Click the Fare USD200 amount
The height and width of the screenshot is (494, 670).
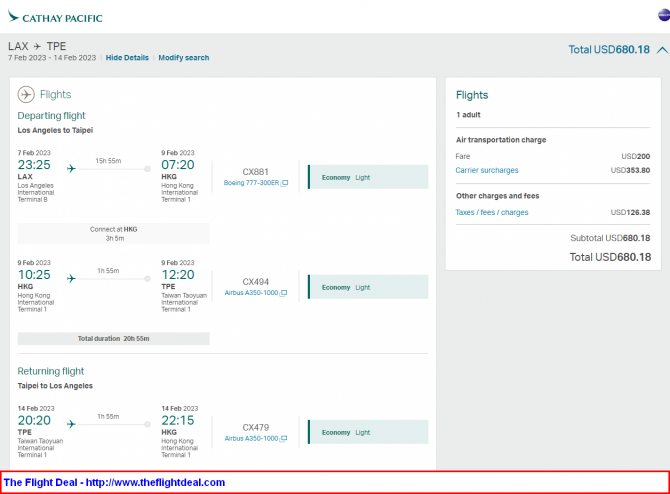[x=636, y=156]
